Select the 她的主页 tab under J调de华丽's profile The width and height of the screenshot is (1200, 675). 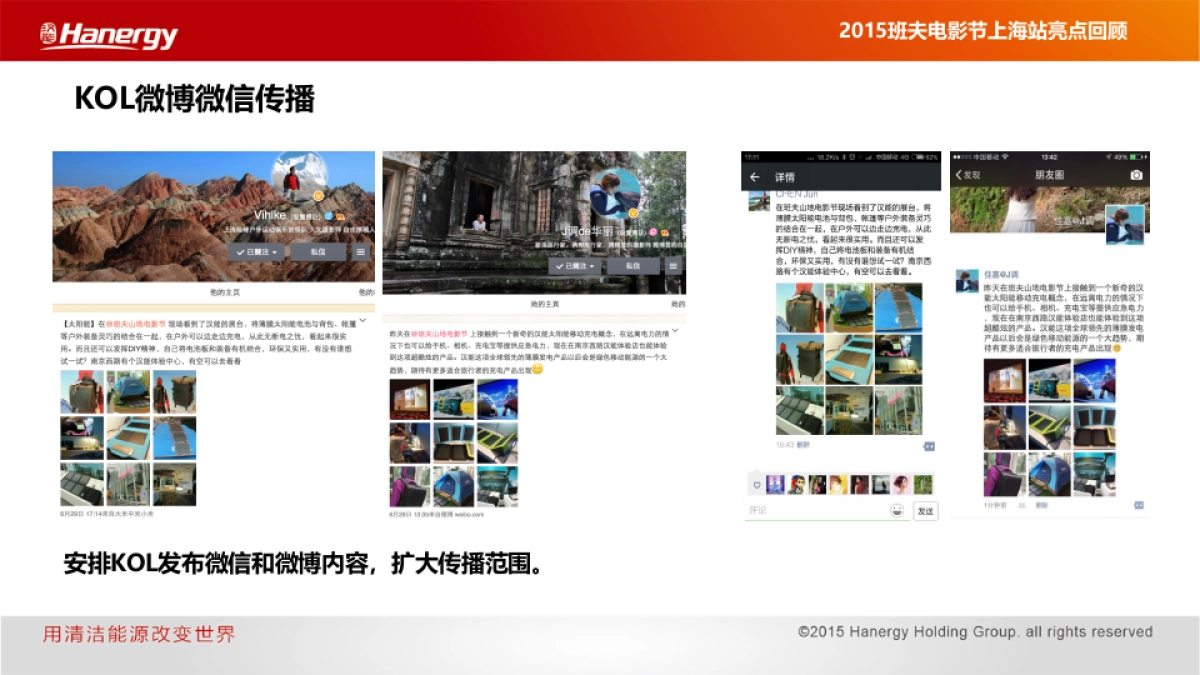543,303
